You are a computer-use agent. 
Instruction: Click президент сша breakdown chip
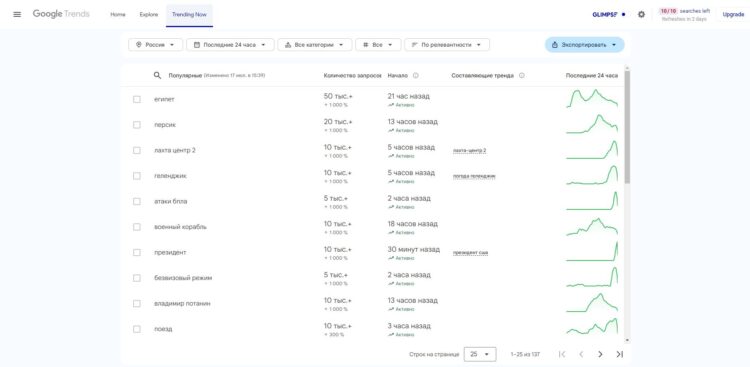tap(471, 253)
